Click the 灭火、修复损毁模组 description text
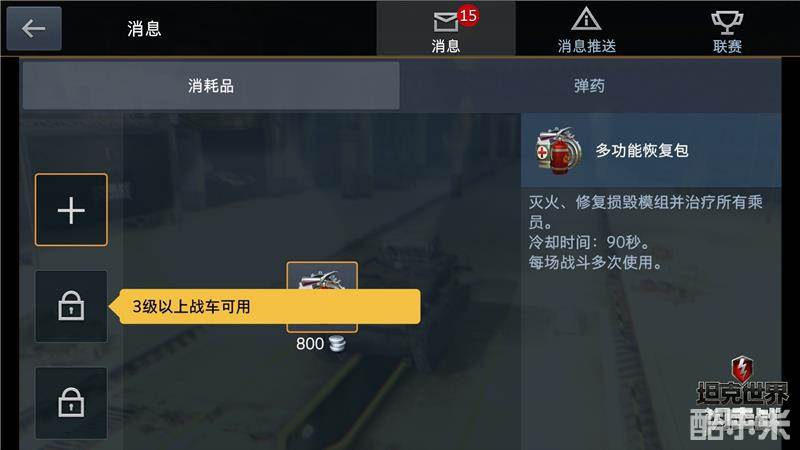Image resolution: width=800 pixels, height=450 pixels. (x=646, y=212)
